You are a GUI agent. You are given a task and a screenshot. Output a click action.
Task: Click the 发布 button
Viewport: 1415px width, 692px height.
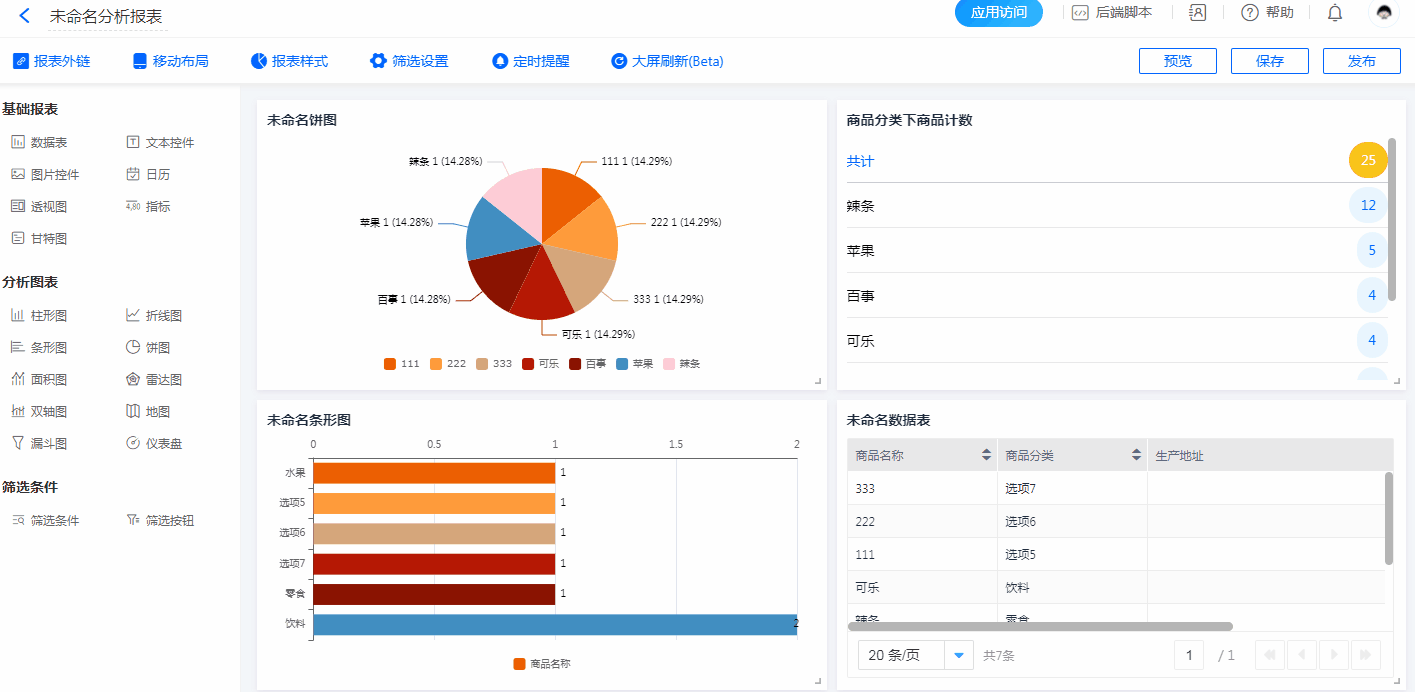(x=1361, y=61)
